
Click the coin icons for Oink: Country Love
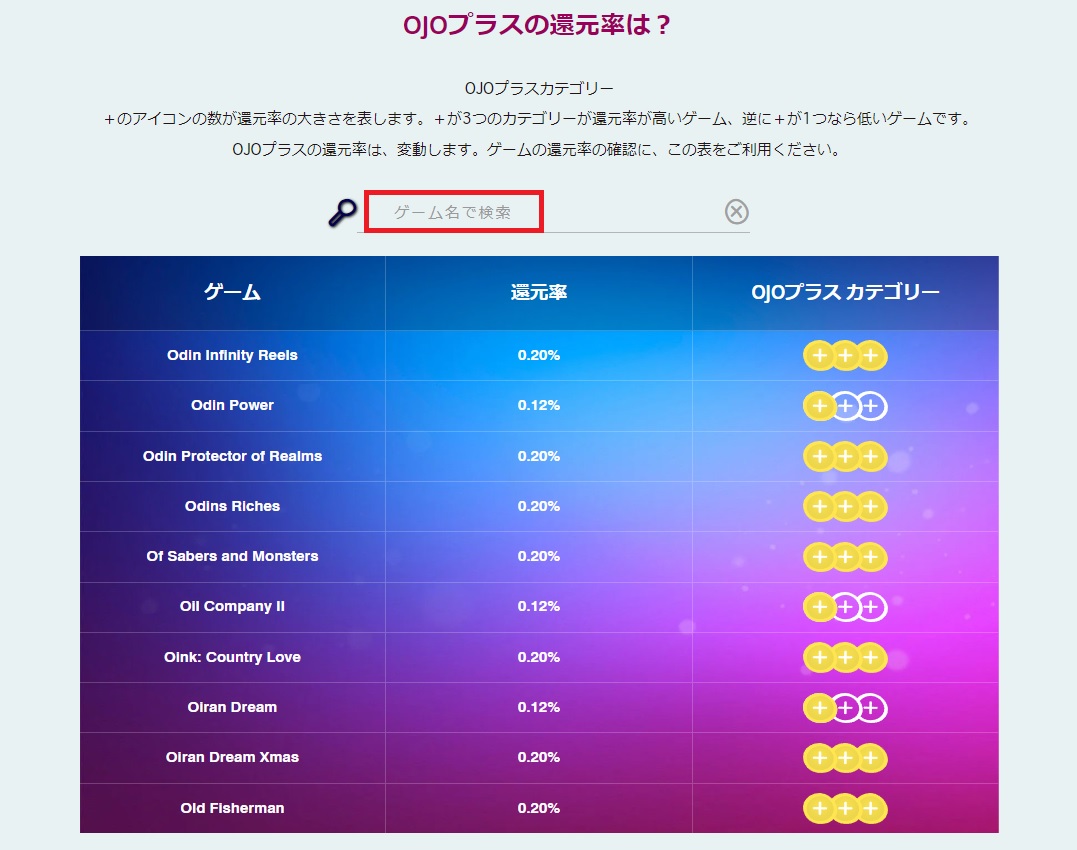coord(845,658)
